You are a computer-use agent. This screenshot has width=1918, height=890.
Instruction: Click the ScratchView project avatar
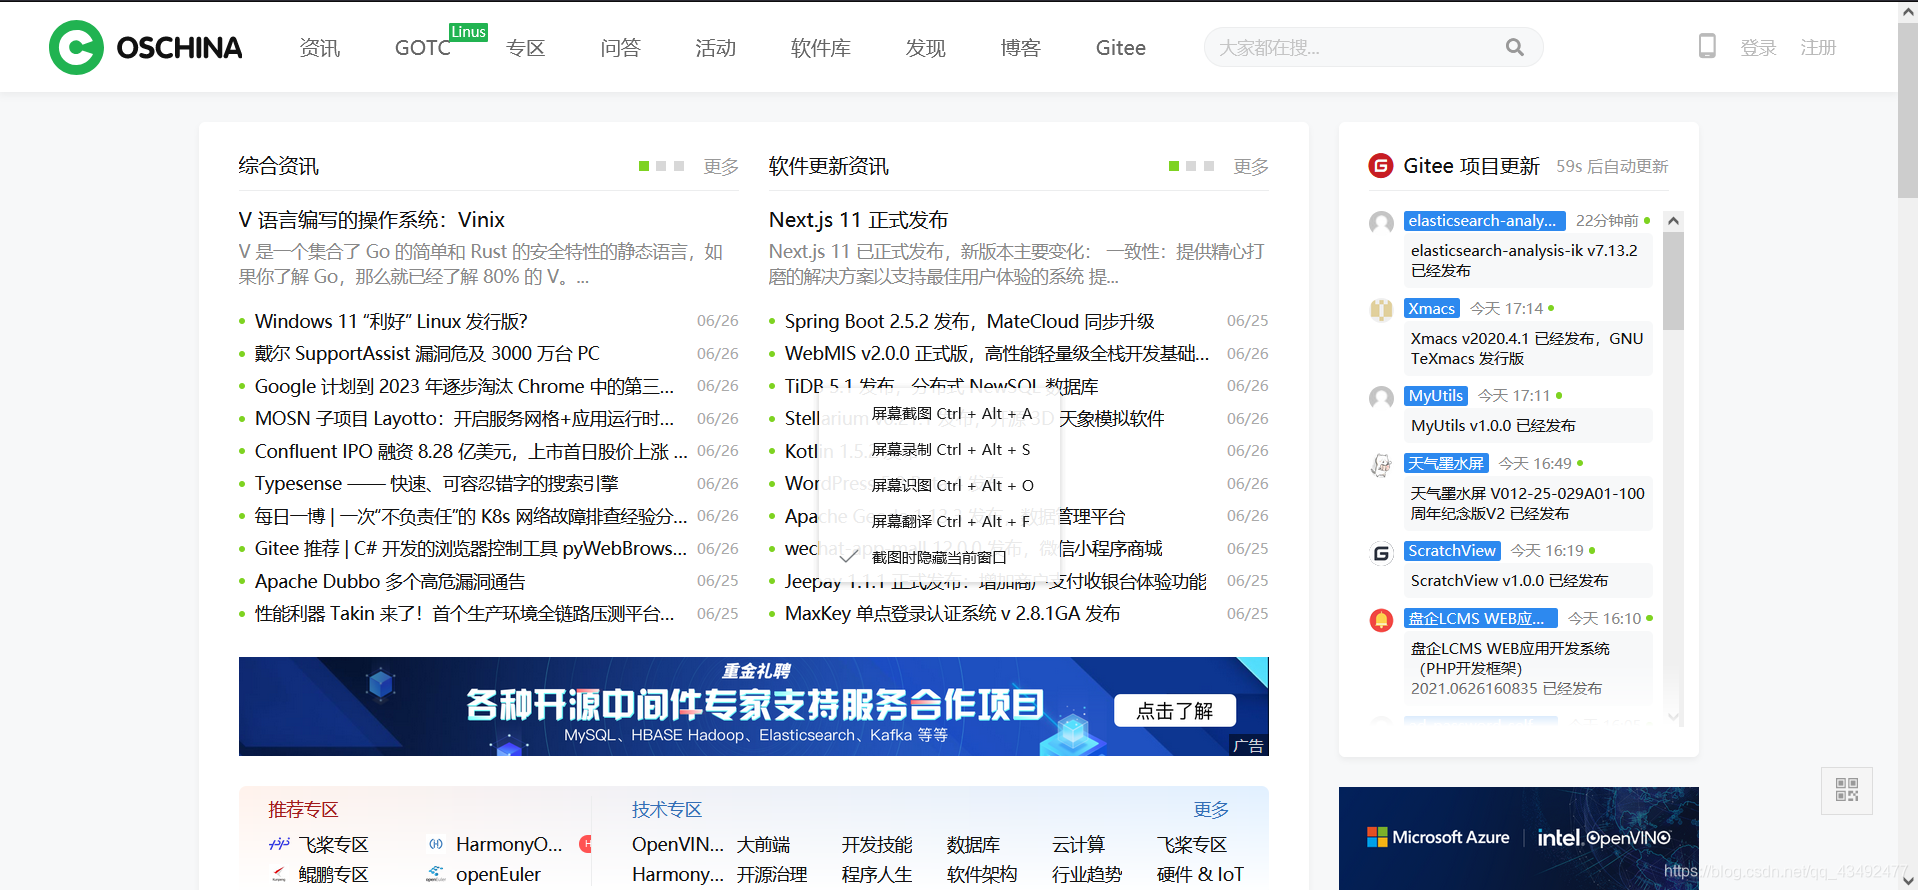pyautogui.click(x=1381, y=553)
